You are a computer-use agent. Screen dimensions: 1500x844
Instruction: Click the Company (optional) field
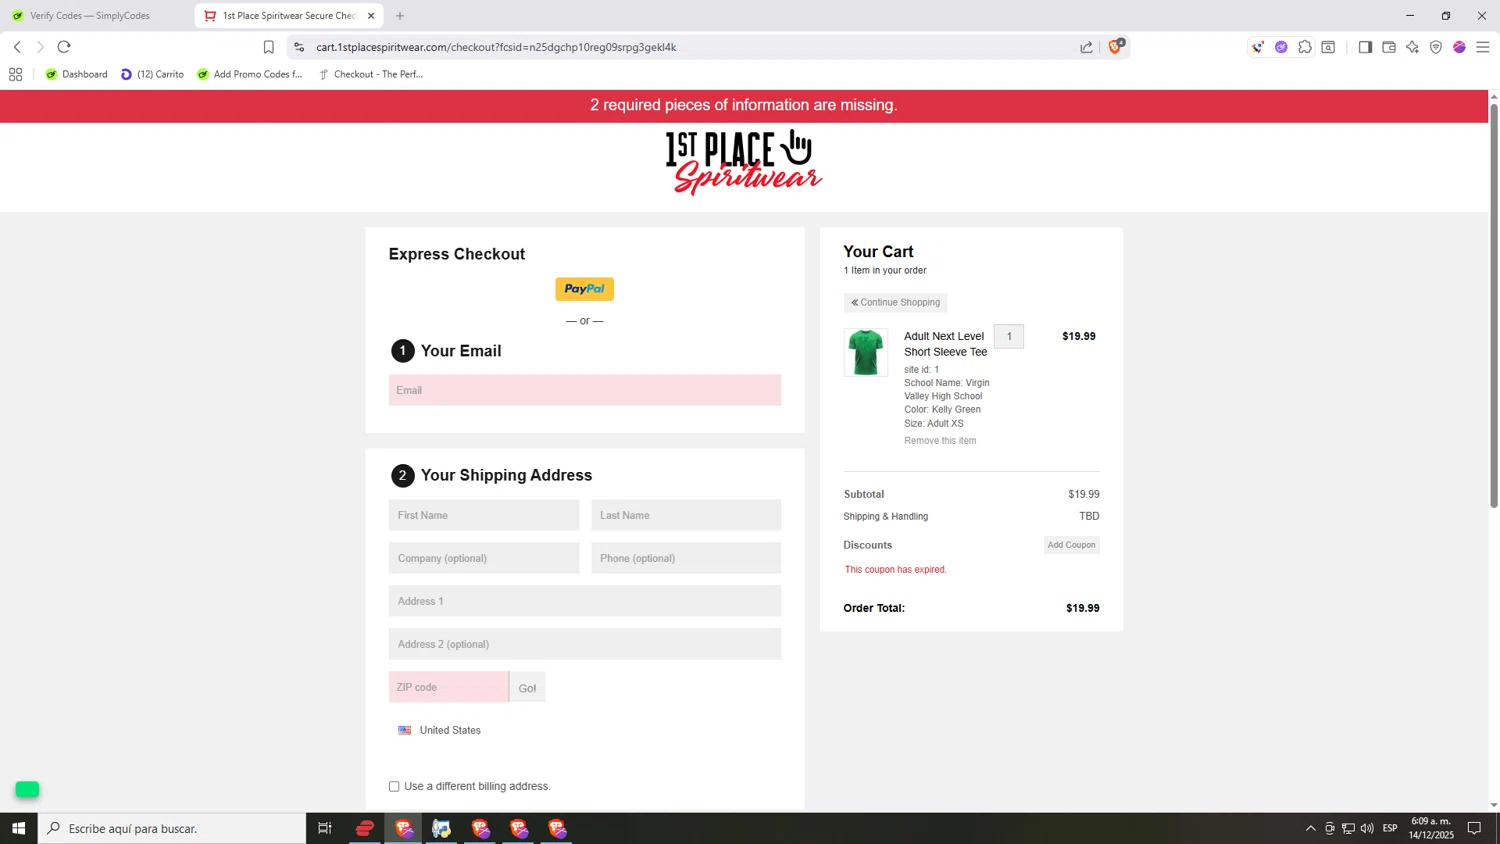(x=484, y=558)
